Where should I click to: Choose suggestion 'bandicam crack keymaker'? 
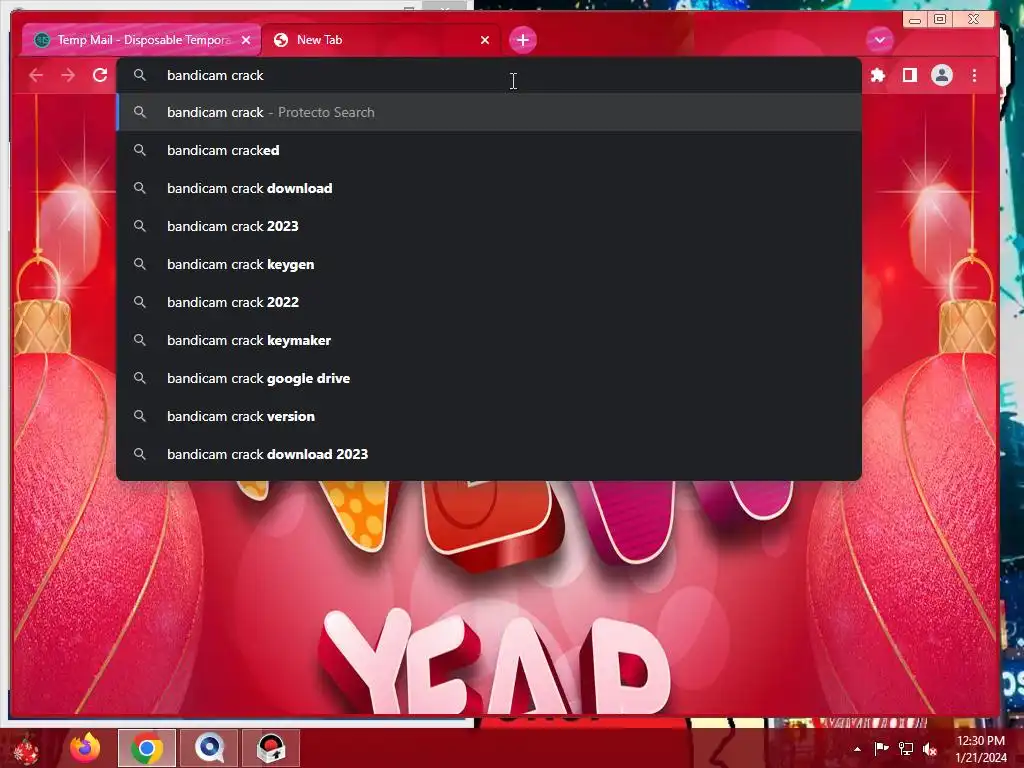pyautogui.click(x=488, y=340)
